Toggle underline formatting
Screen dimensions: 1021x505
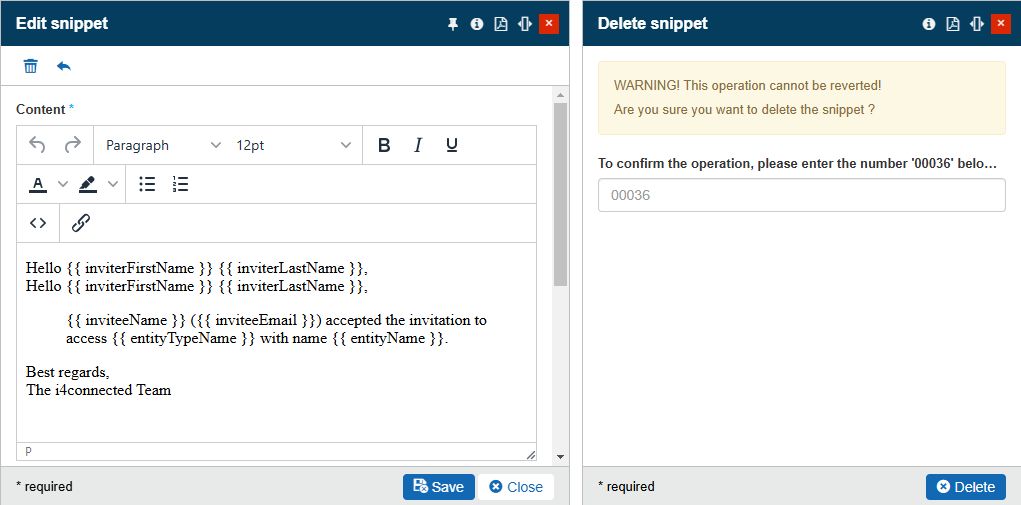452,145
